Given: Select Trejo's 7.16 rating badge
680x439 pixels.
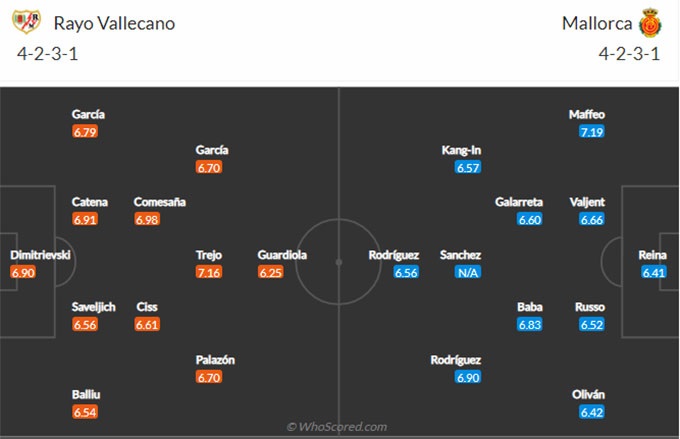Looking at the screenshot, I should click(209, 272).
